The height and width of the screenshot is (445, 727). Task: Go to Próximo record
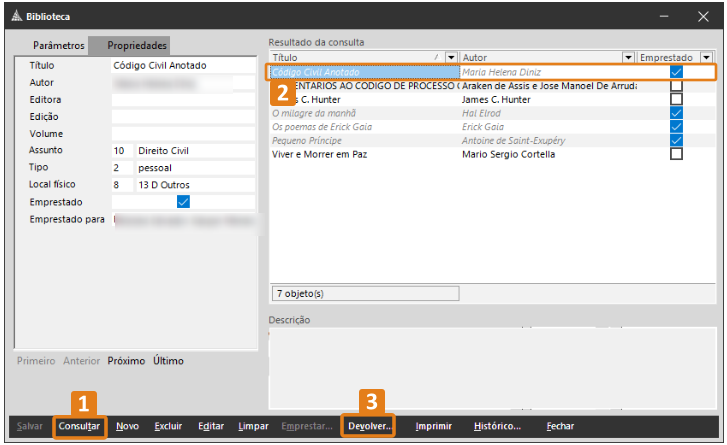[126, 361]
